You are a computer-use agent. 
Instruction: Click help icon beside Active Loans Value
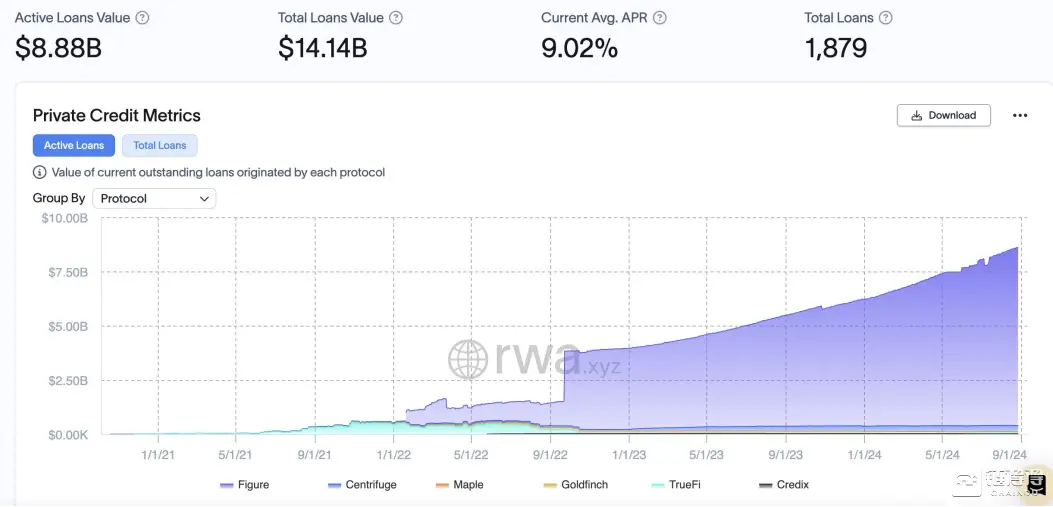[x=142, y=18]
